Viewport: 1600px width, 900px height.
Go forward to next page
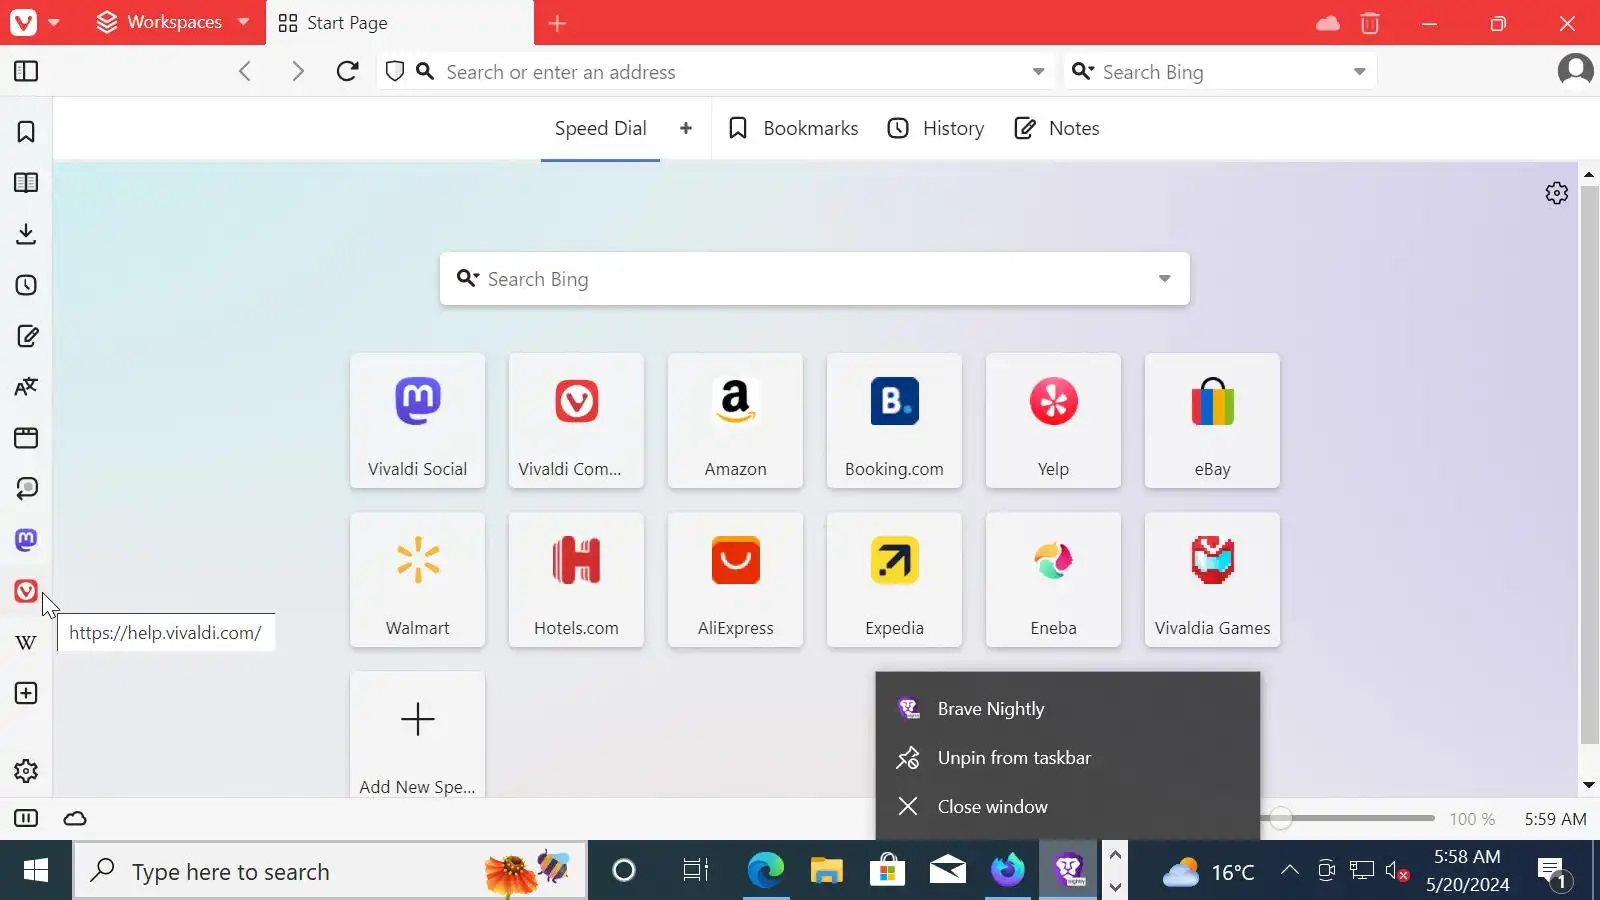(297, 71)
